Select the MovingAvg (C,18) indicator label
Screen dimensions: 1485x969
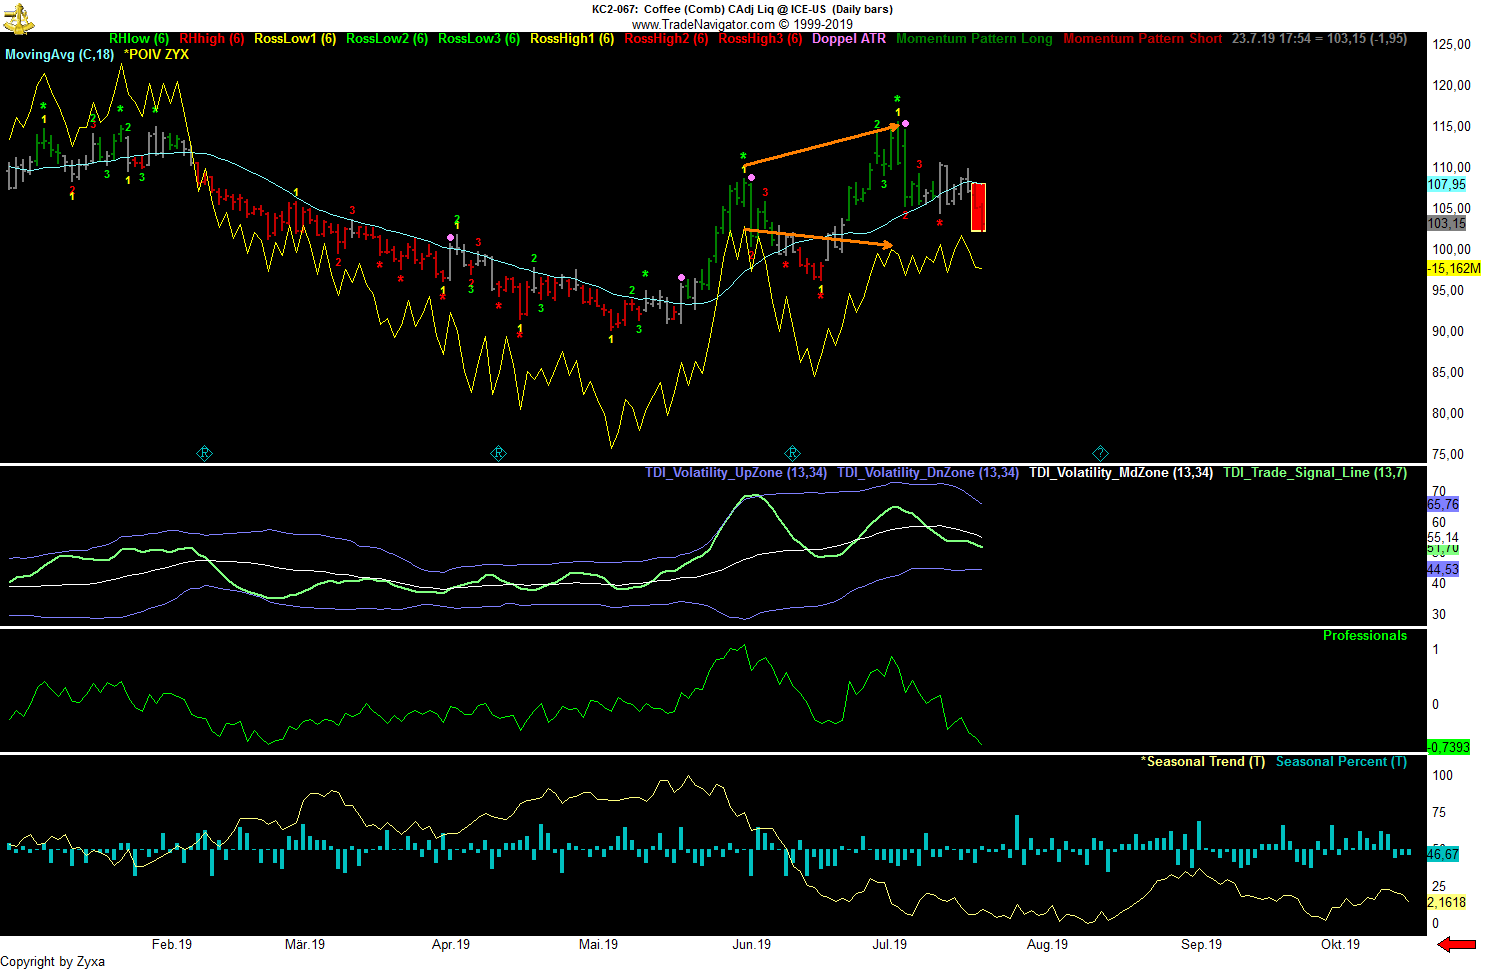click(x=59, y=54)
